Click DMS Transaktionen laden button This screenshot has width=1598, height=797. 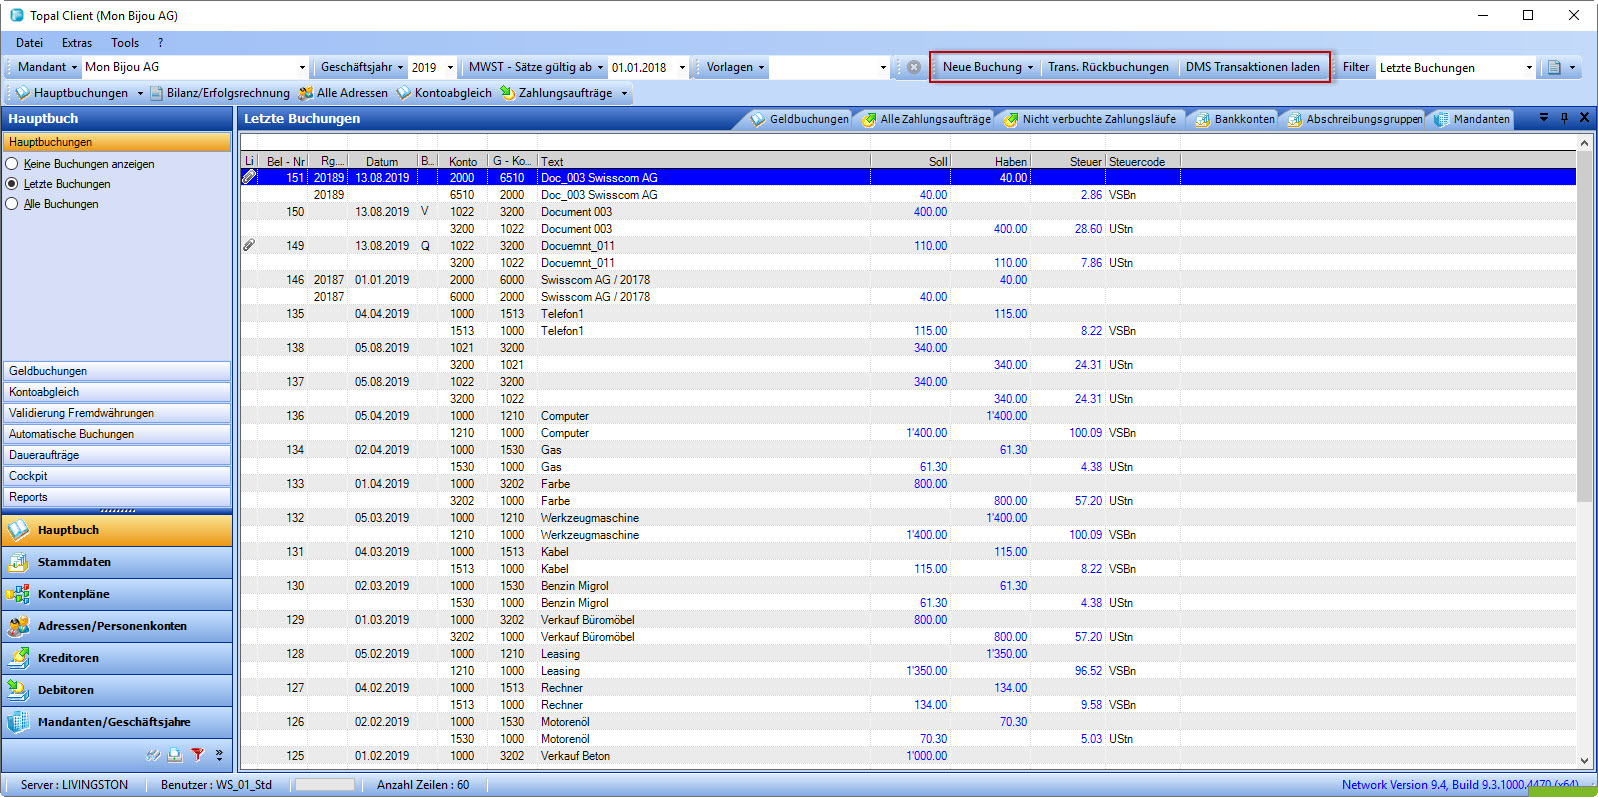click(1252, 67)
